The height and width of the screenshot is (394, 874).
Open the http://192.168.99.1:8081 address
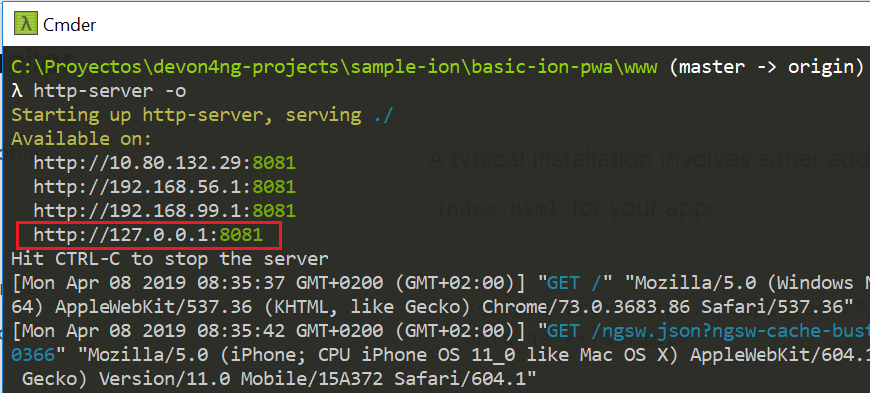coord(164,211)
